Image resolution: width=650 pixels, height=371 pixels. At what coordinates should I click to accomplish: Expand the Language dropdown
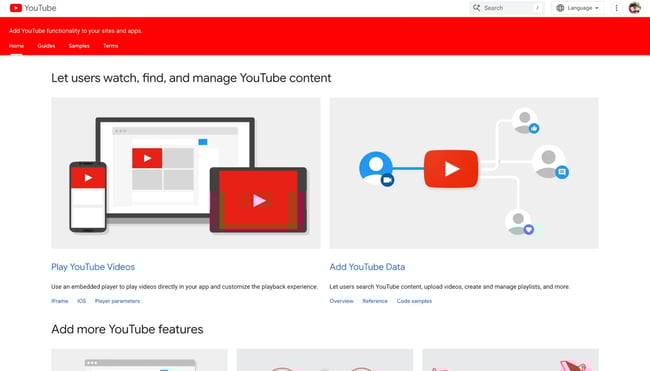pos(577,8)
